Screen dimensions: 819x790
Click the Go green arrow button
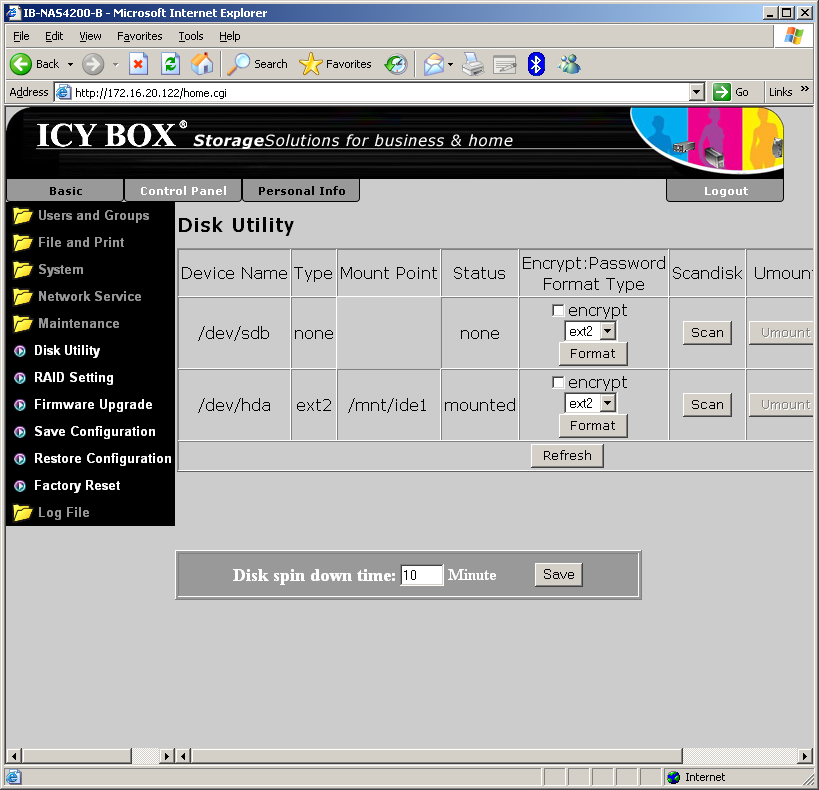click(x=721, y=92)
